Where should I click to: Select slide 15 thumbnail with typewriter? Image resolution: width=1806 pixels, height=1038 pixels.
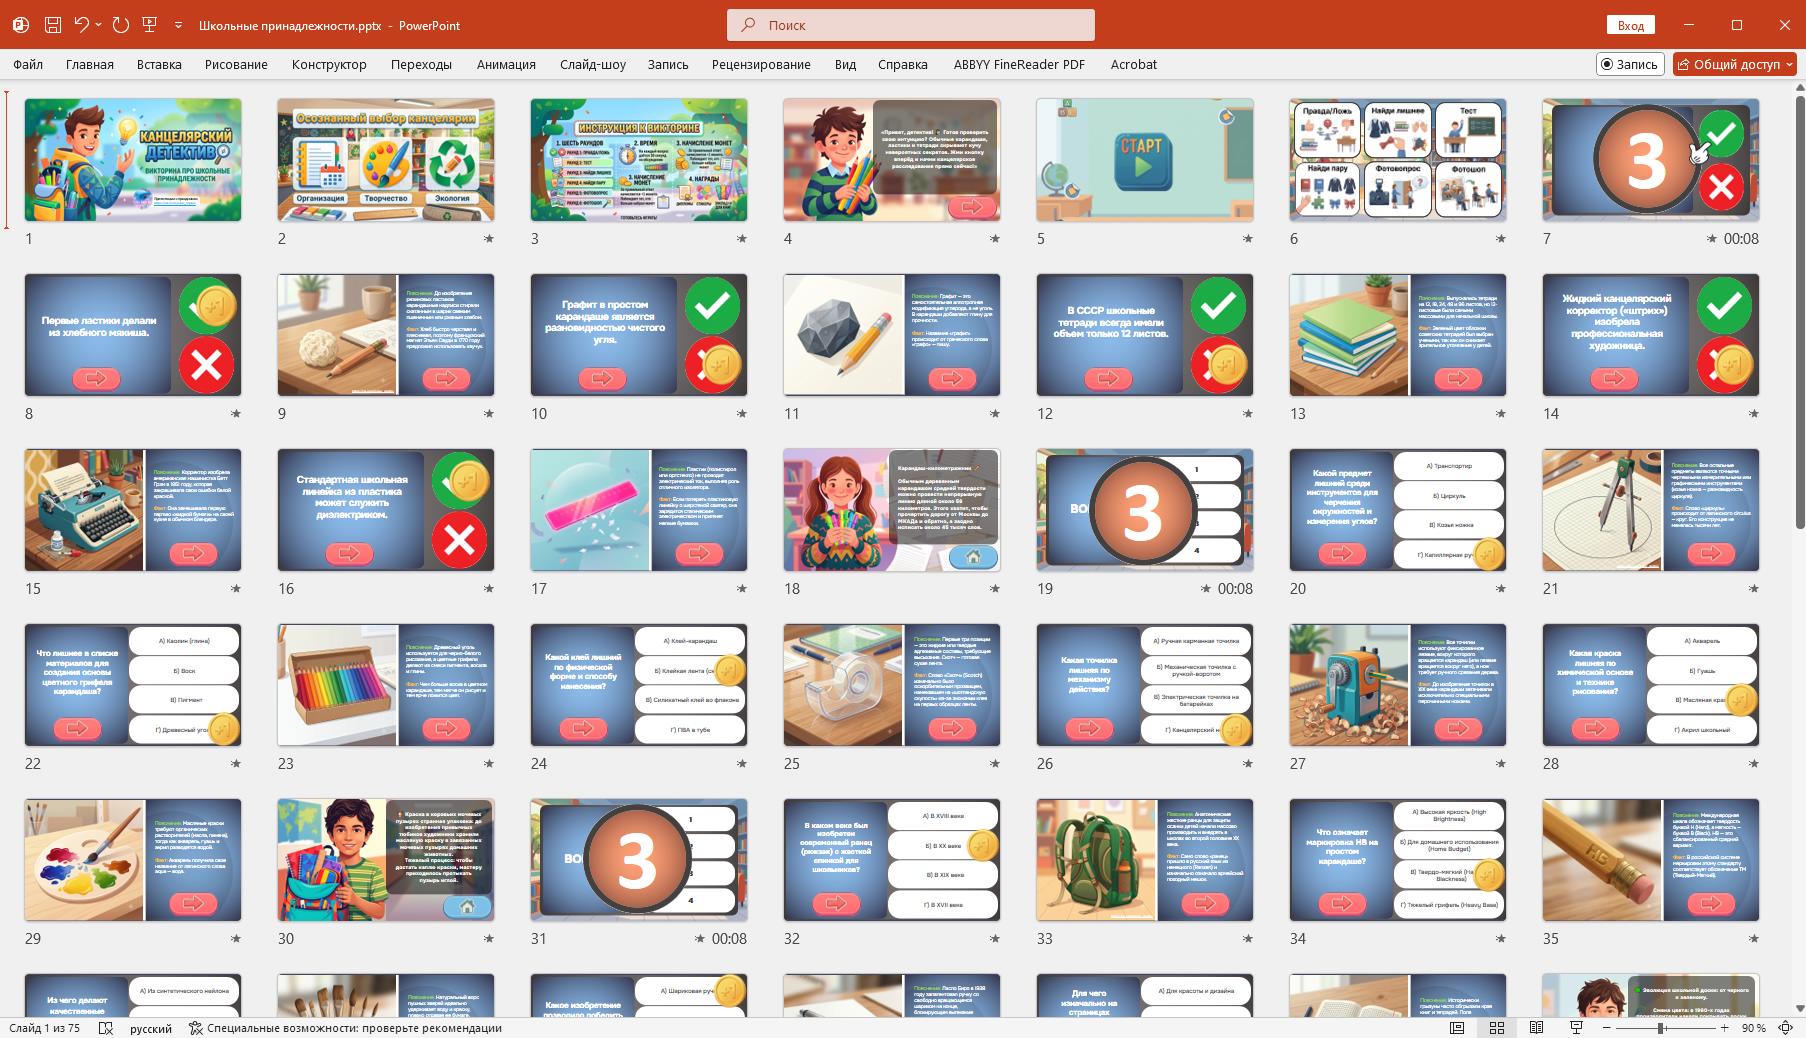pos(133,510)
